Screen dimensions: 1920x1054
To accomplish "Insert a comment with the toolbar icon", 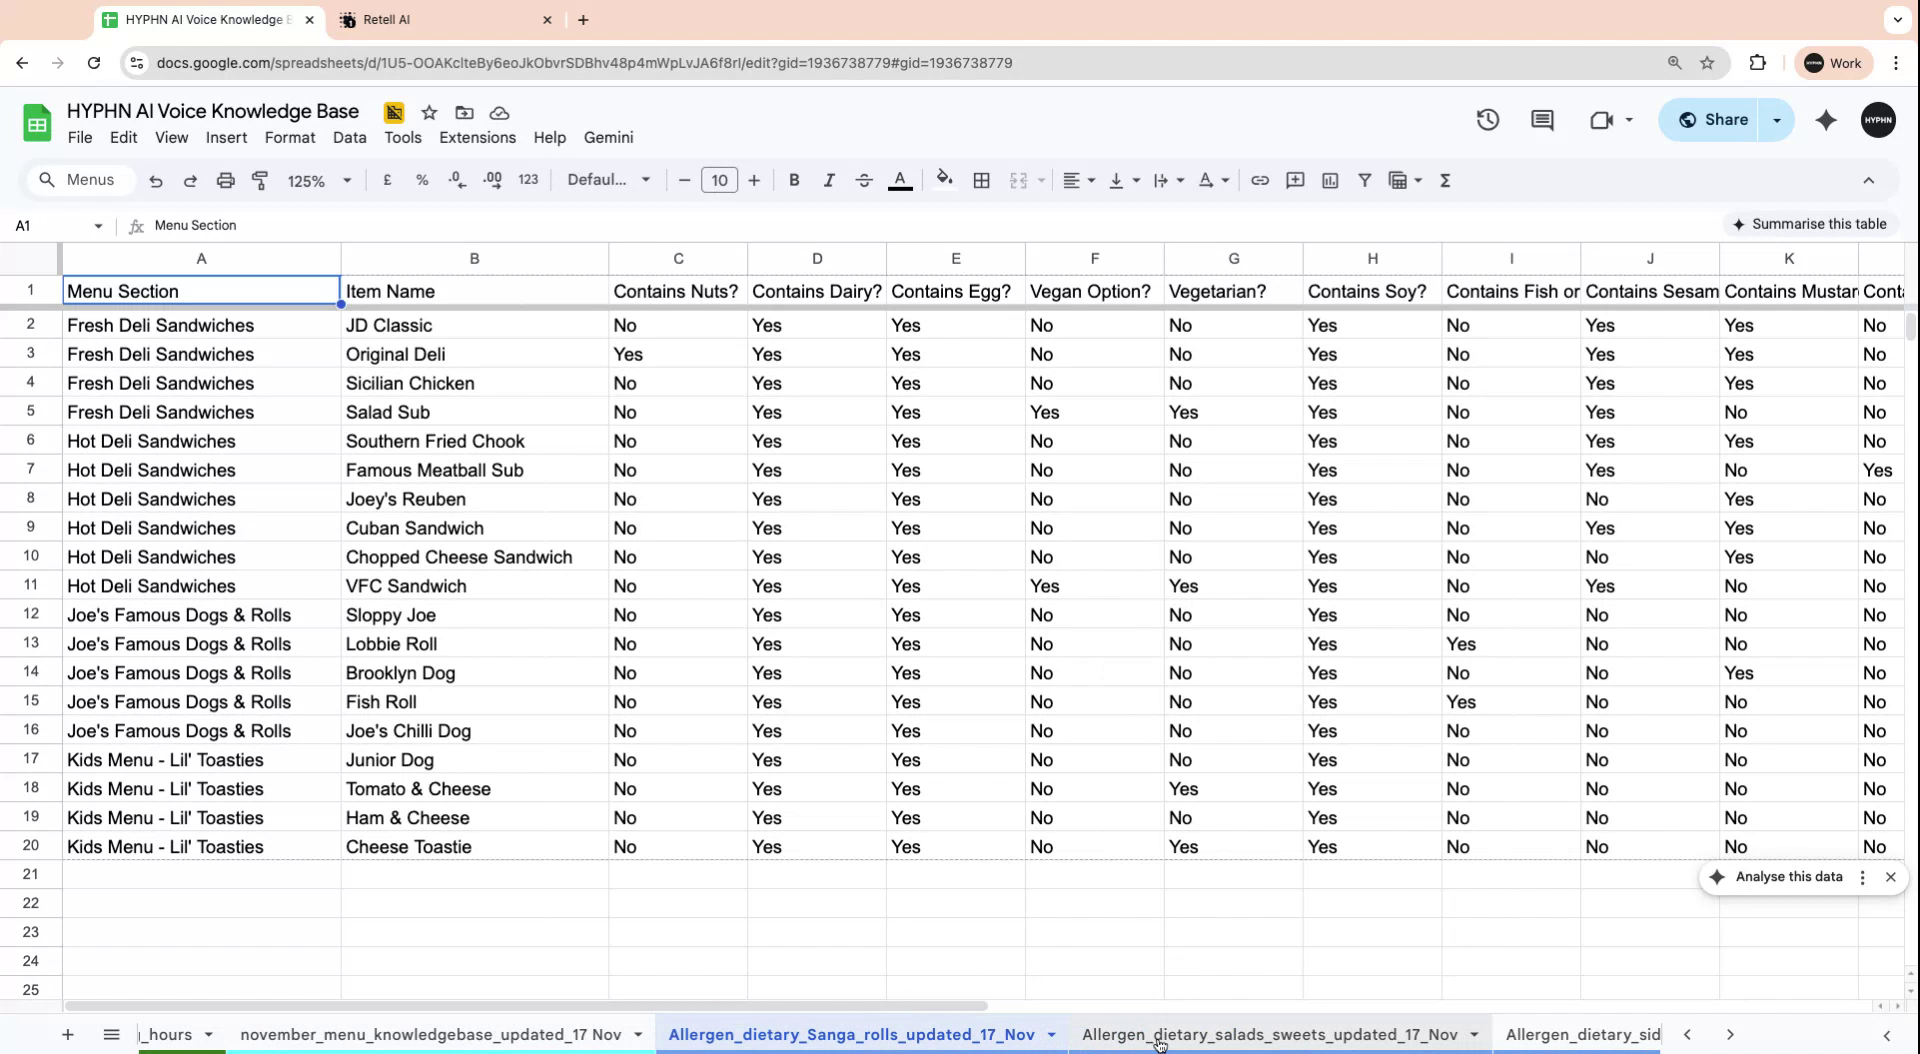I will click(x=1295, y=180).
